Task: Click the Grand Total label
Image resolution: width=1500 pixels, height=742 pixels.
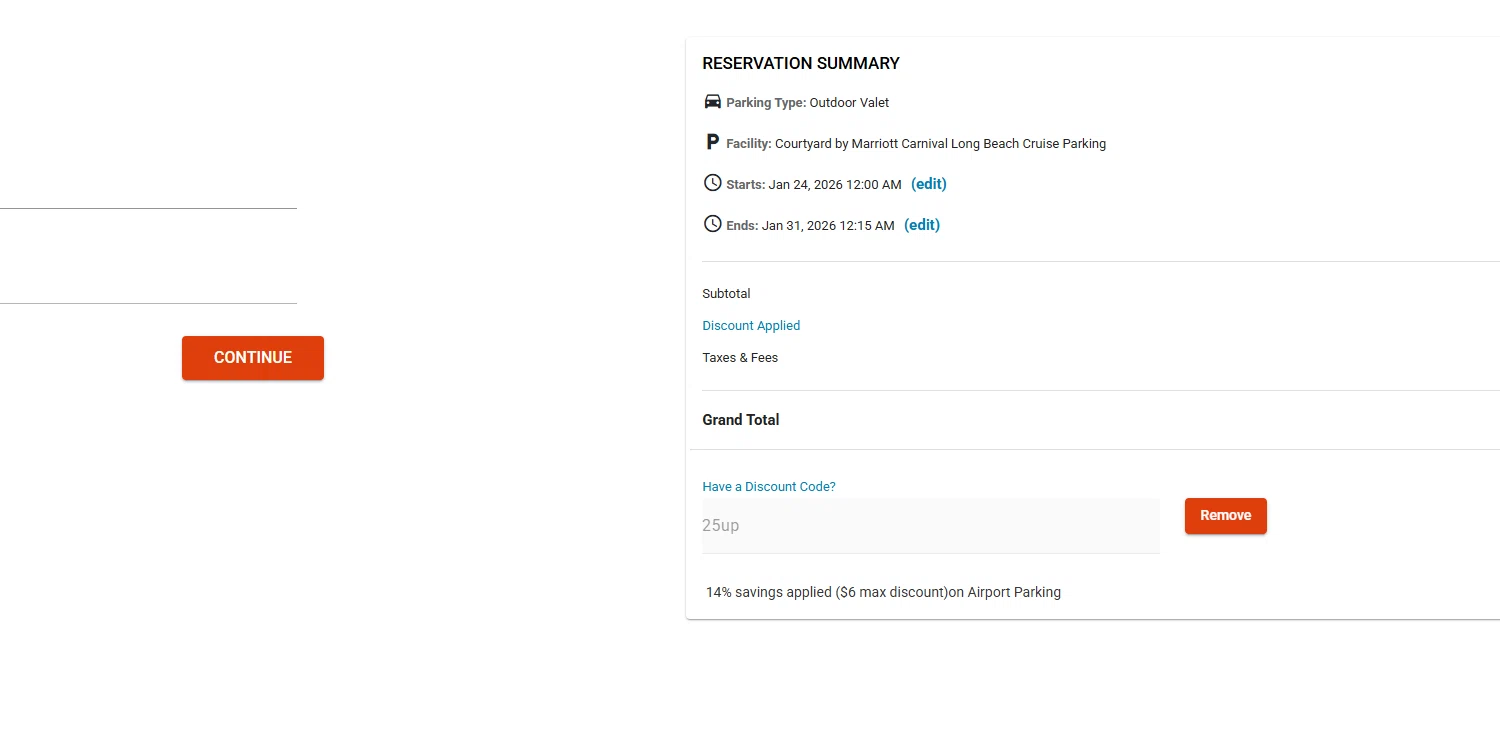Action: tap(740, 420)
